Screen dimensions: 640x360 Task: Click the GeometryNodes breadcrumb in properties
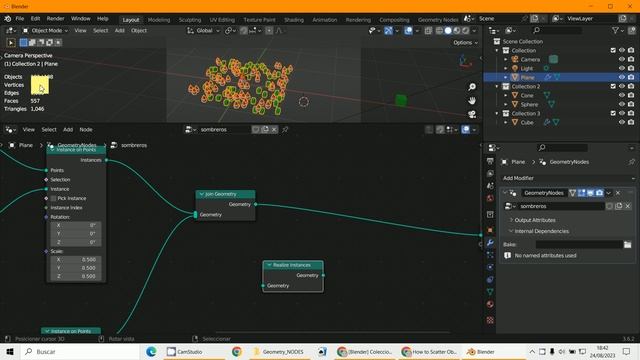click(x=569, y=162)
